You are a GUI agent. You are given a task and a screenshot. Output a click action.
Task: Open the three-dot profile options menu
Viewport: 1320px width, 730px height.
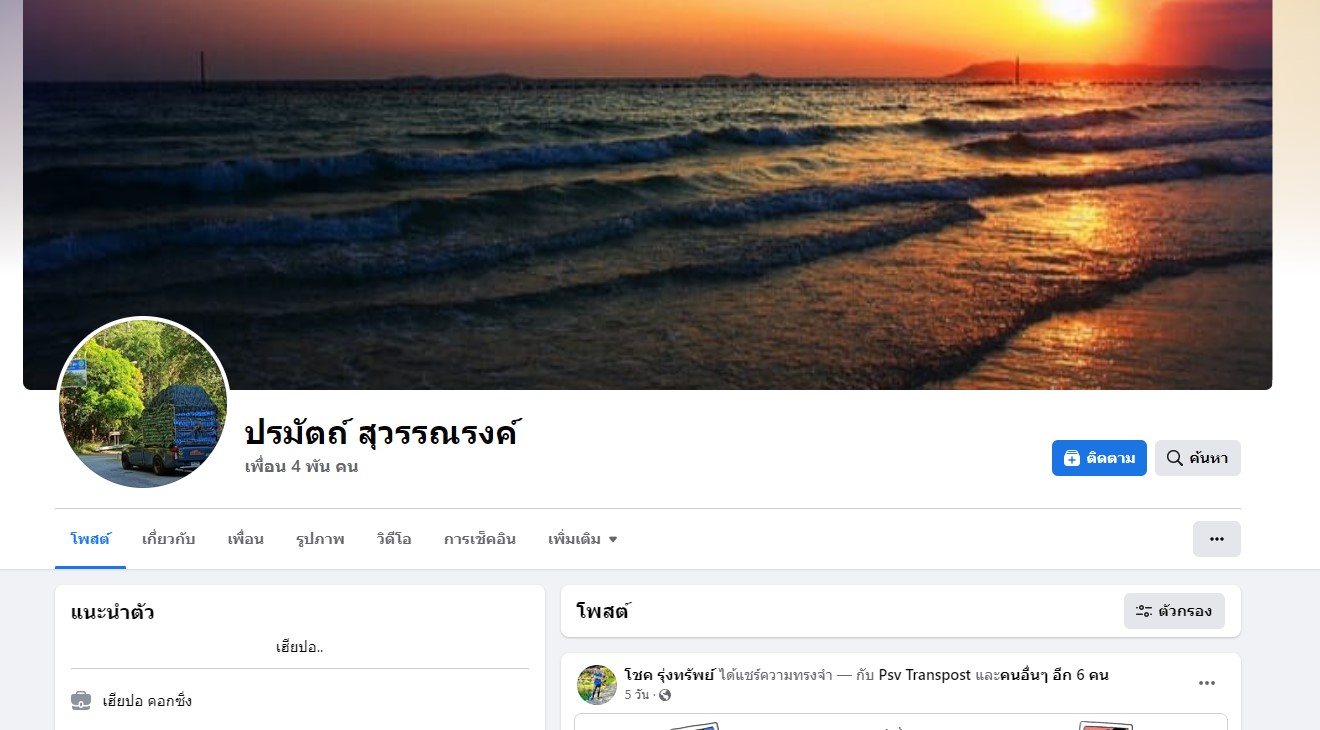point(1217,539)
